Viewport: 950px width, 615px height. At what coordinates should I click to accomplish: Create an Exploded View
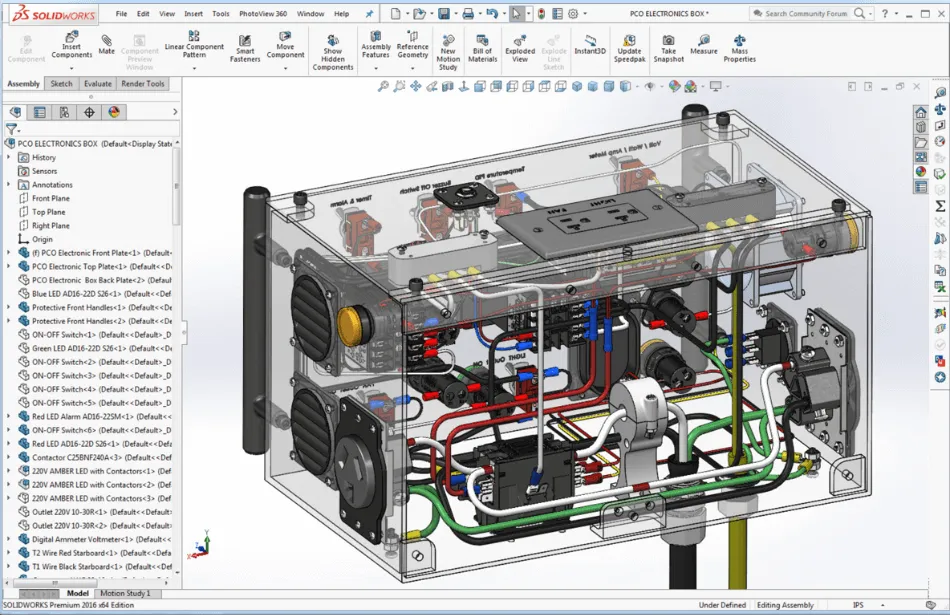520,48
